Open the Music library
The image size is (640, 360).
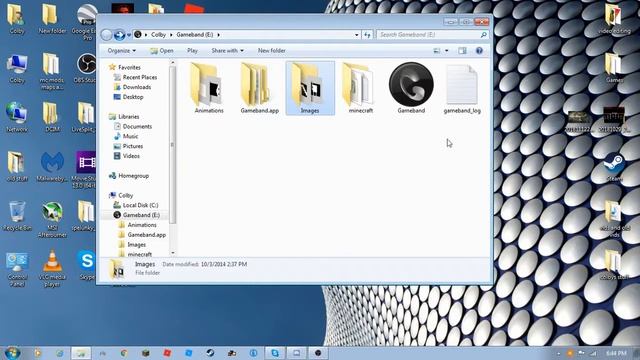tap(130, 136)
